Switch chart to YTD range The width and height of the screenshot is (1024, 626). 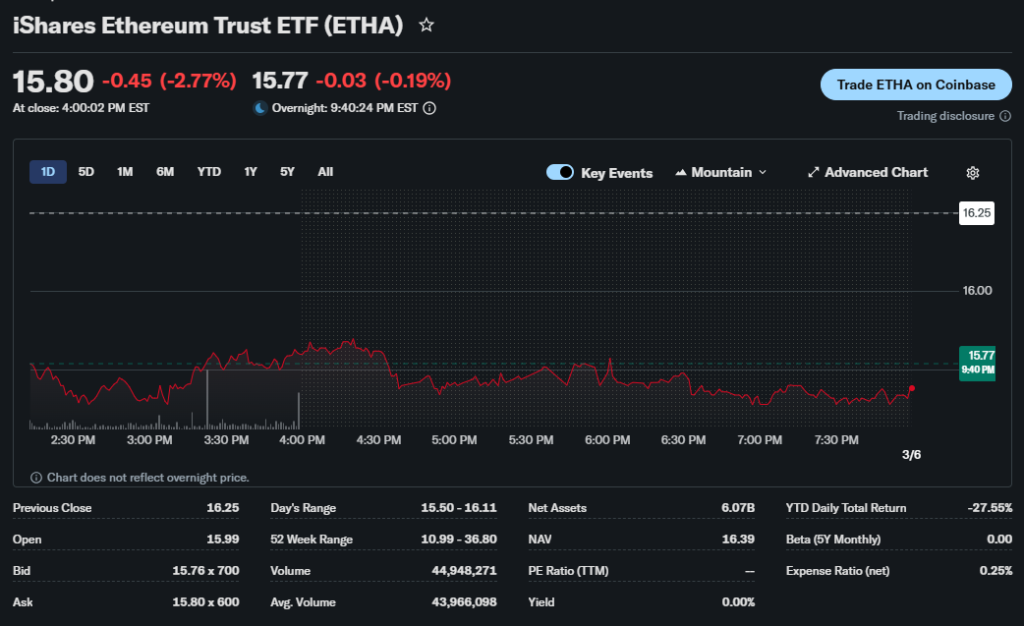point(209,172)
